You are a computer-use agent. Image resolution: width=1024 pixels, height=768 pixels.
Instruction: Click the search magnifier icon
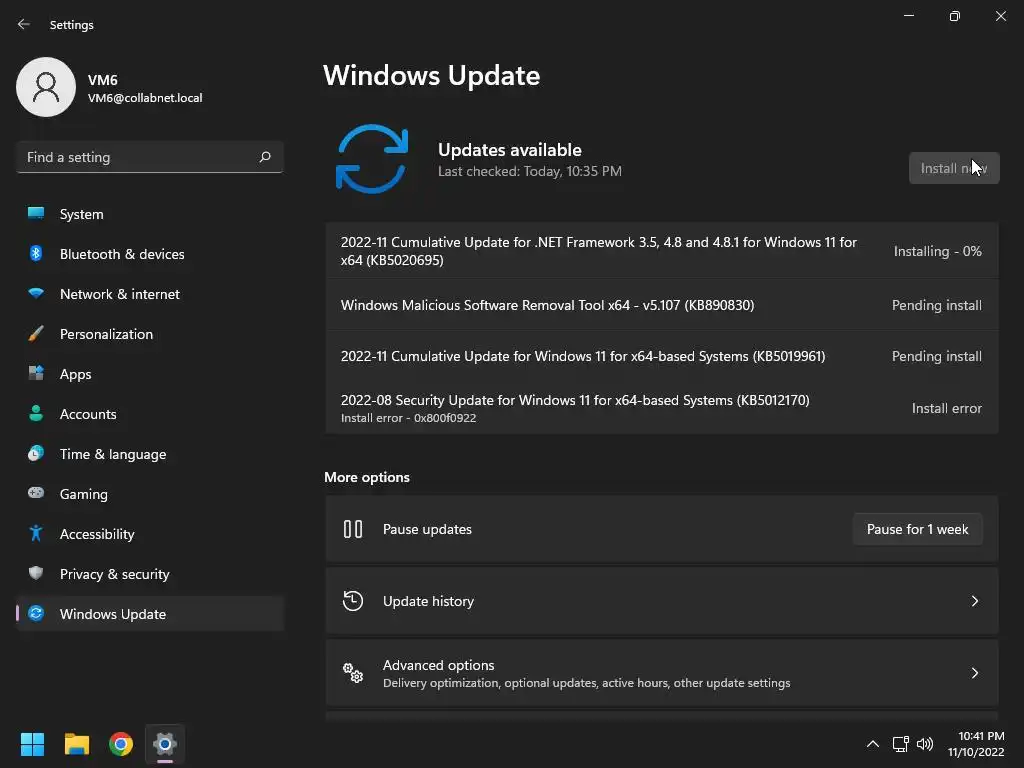(x=265, y=157)
